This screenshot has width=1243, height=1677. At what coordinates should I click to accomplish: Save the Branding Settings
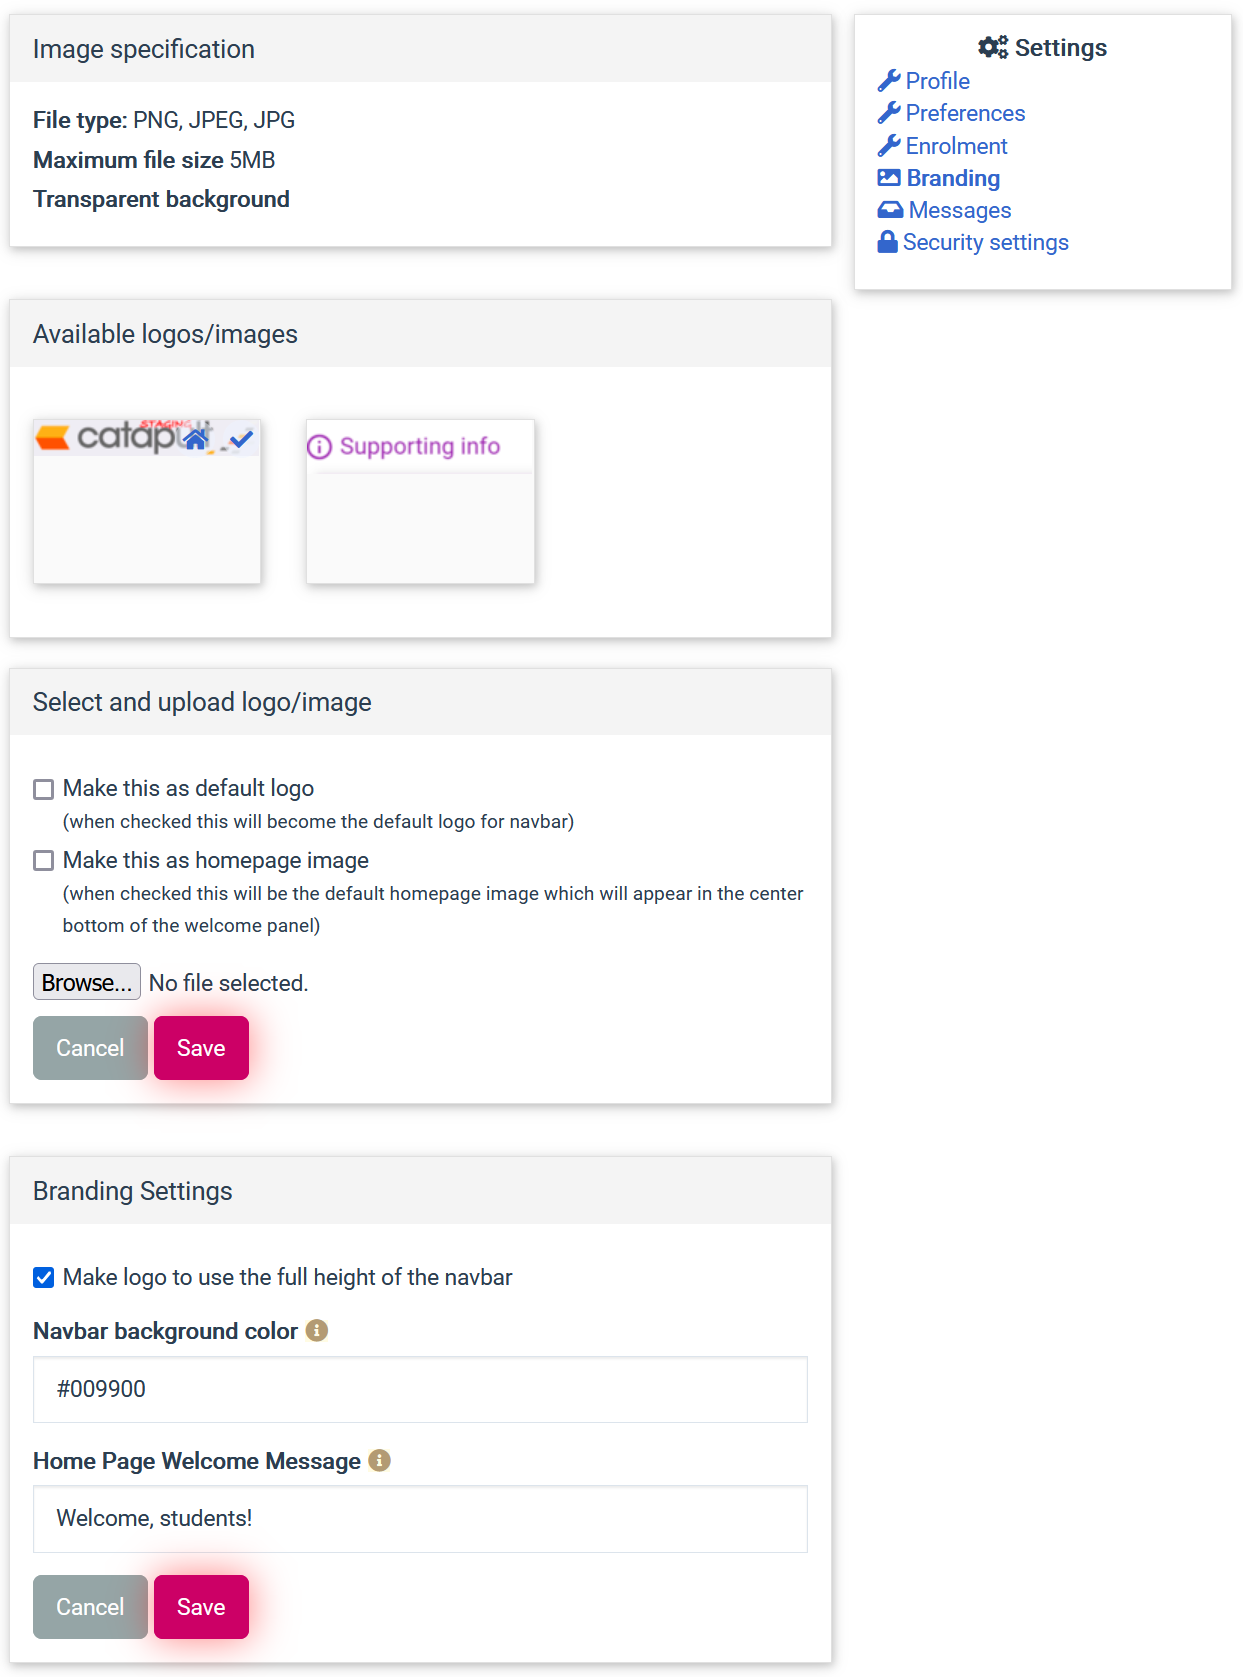[x=201, y=1606]
